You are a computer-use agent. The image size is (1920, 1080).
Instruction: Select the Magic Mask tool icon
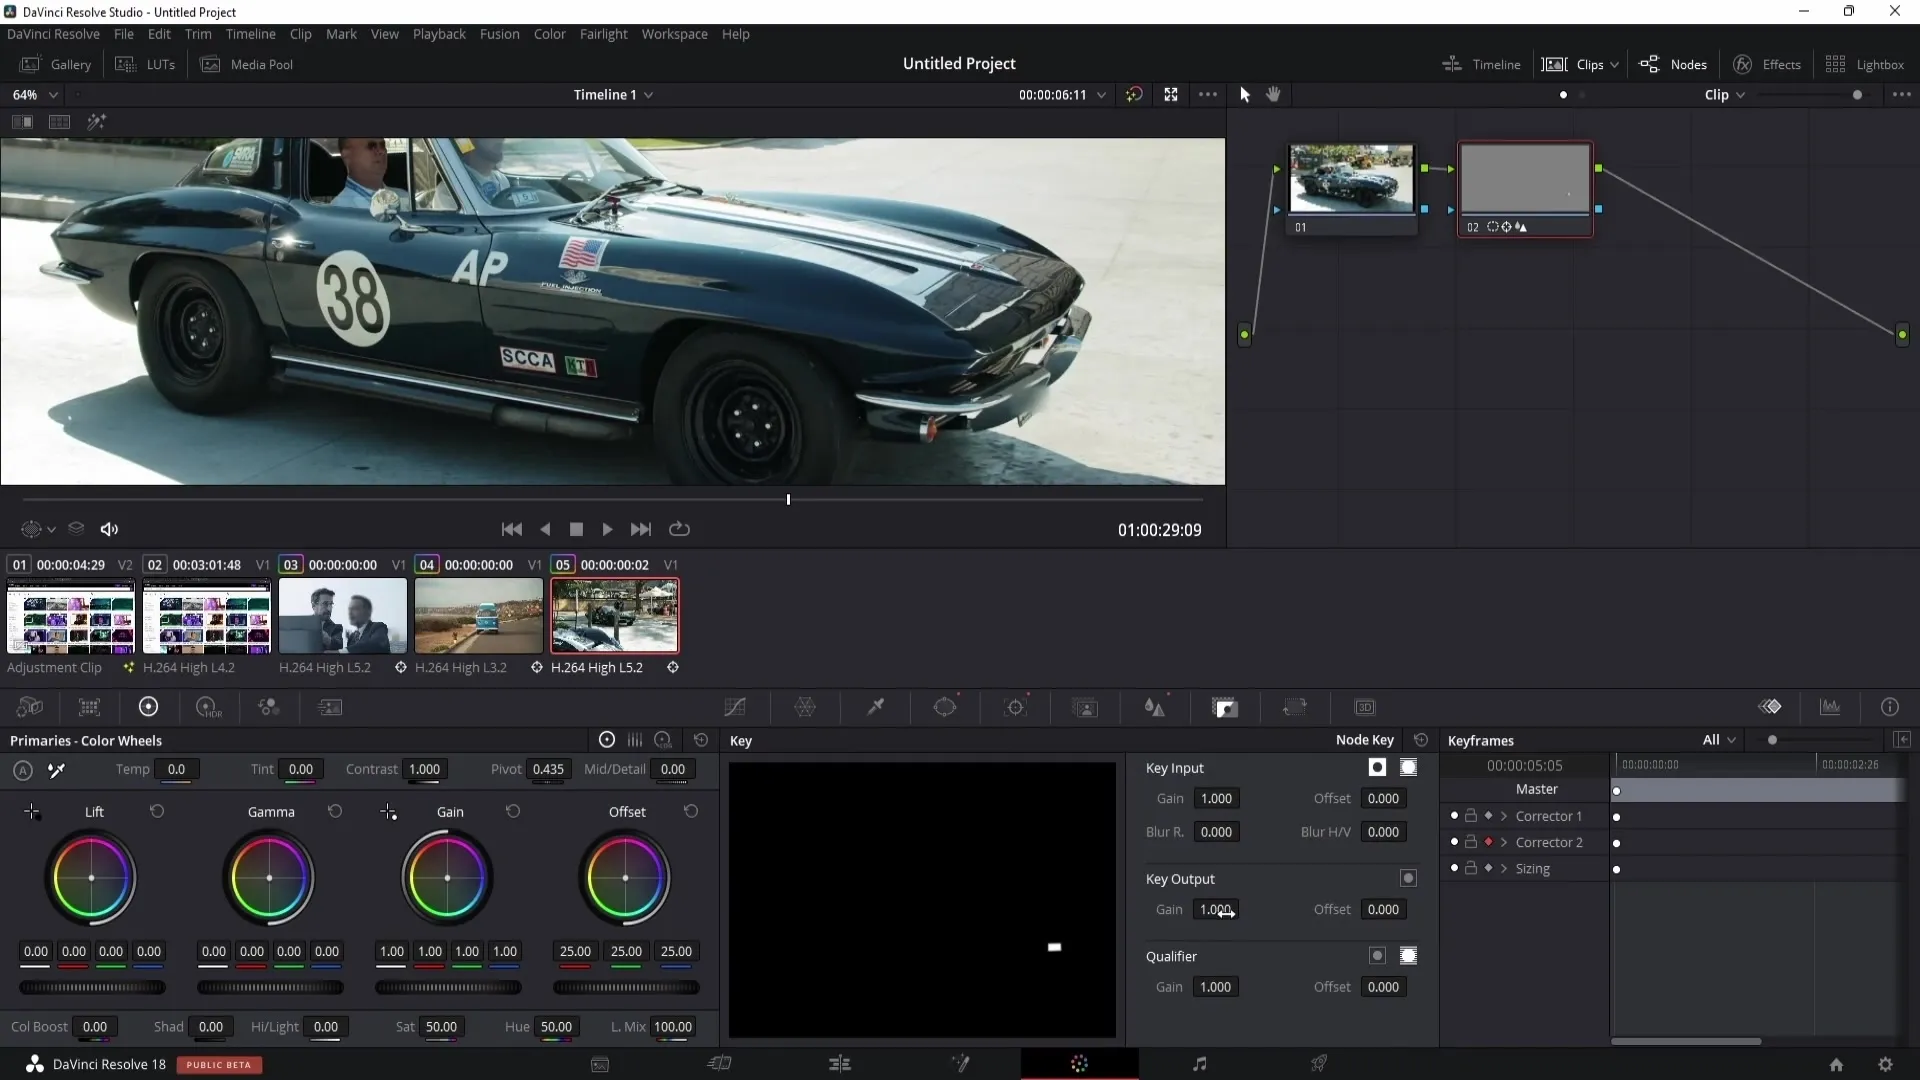(1084, 708)
